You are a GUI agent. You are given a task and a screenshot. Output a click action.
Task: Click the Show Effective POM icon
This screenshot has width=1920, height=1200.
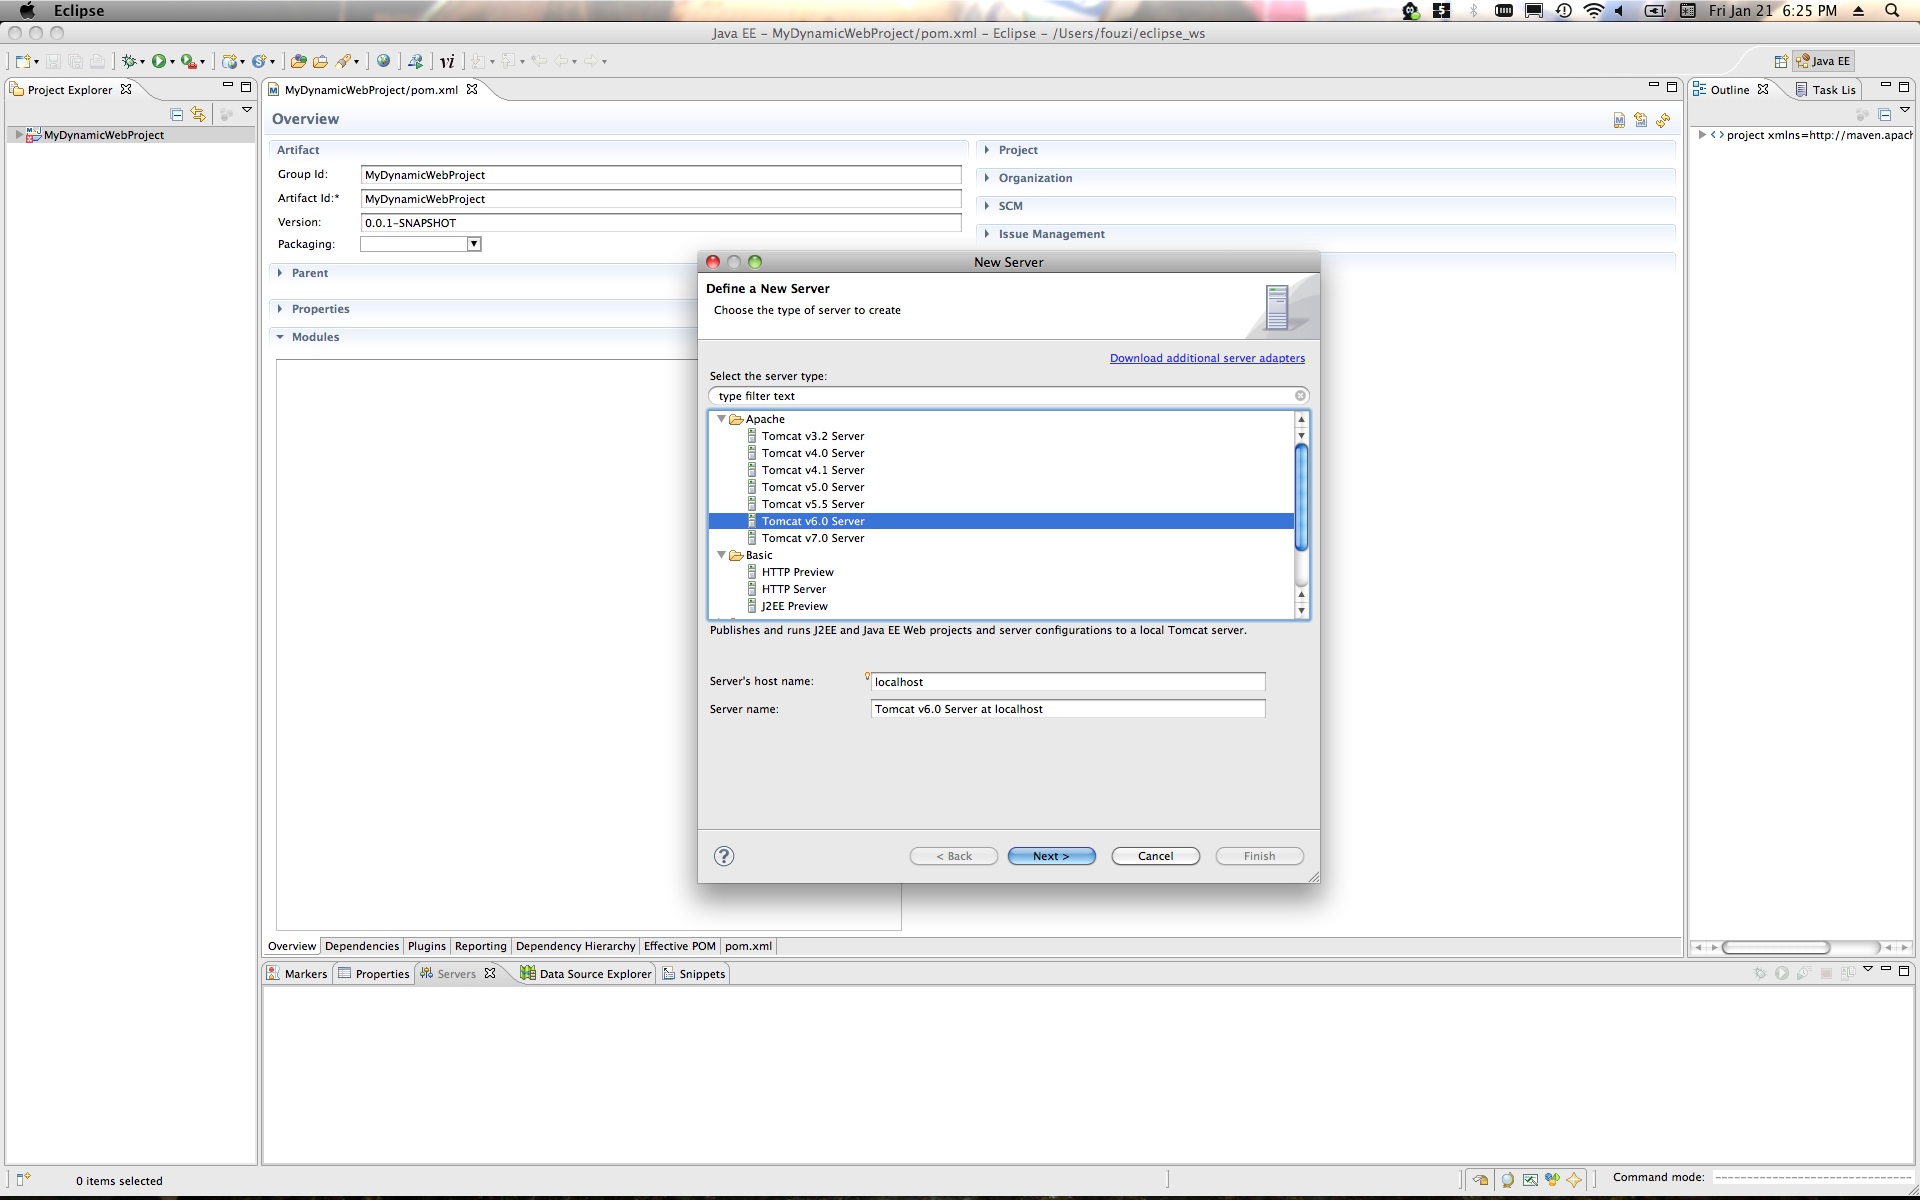(x=1619, y=120)
